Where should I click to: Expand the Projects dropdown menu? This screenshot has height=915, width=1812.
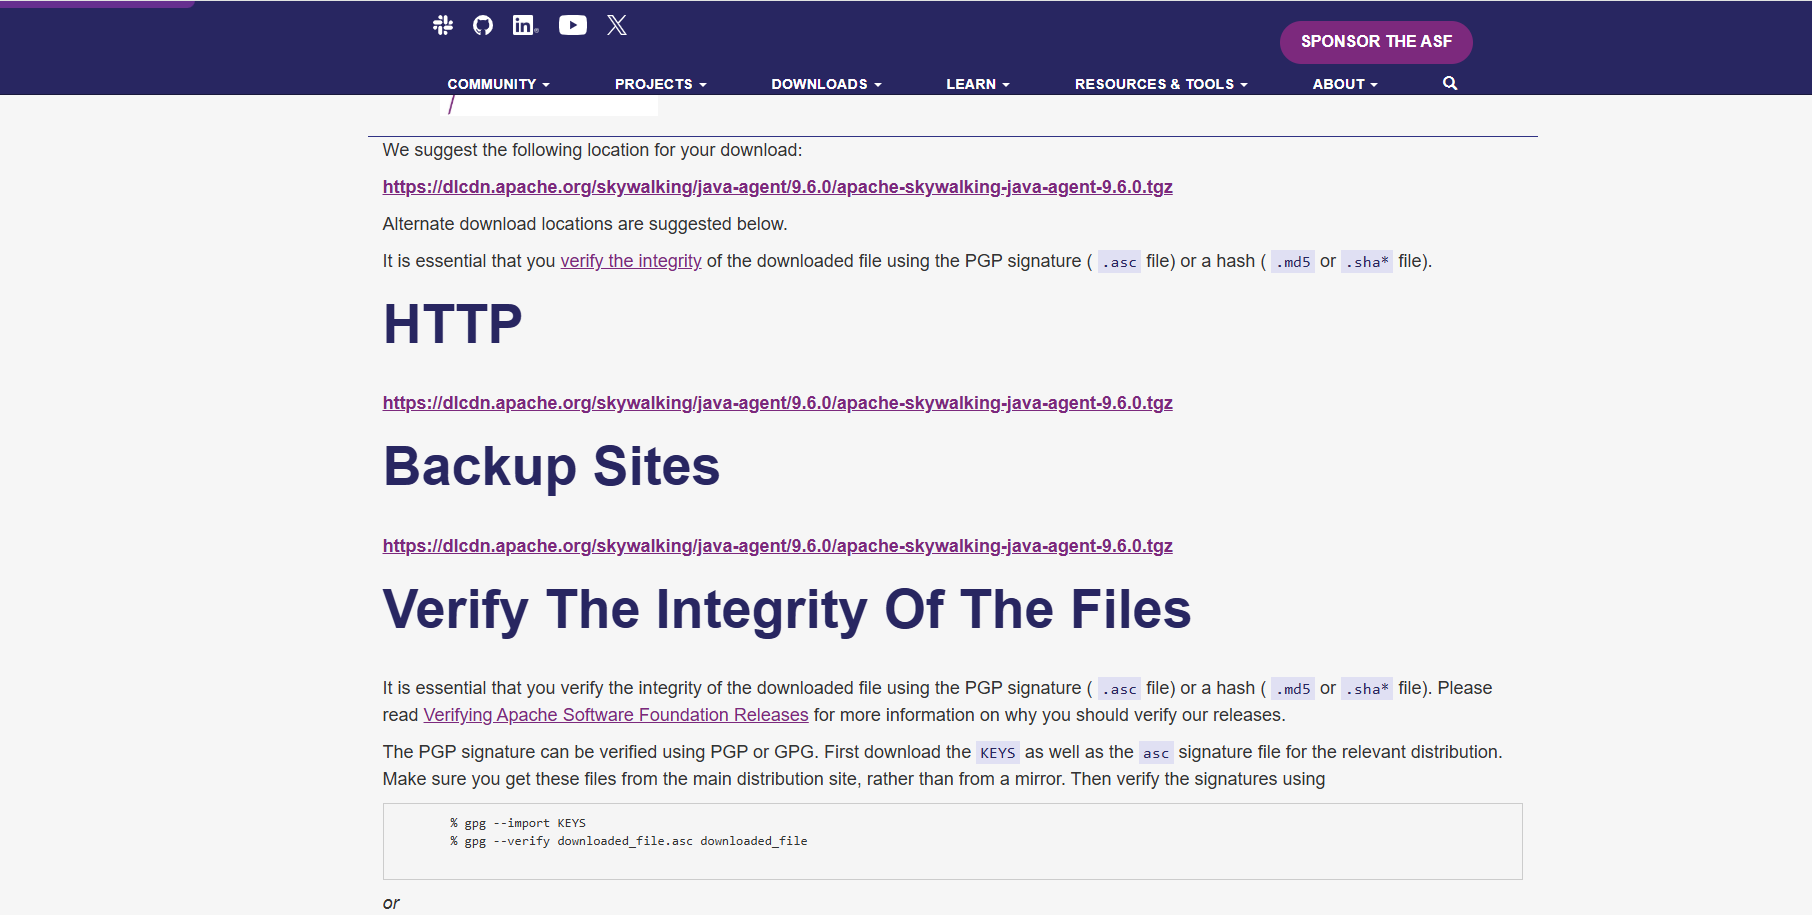point(660,84)
